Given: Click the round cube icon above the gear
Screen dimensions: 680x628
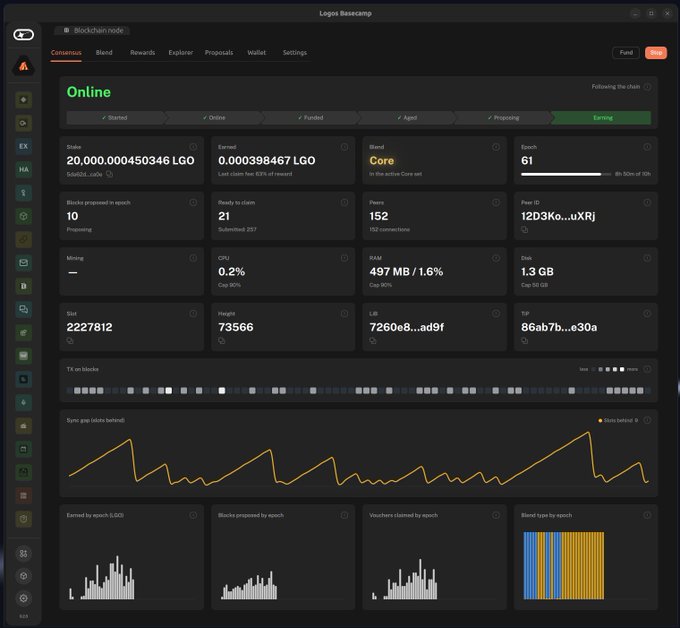Looking at the screenshot, I should pos(23,576).
